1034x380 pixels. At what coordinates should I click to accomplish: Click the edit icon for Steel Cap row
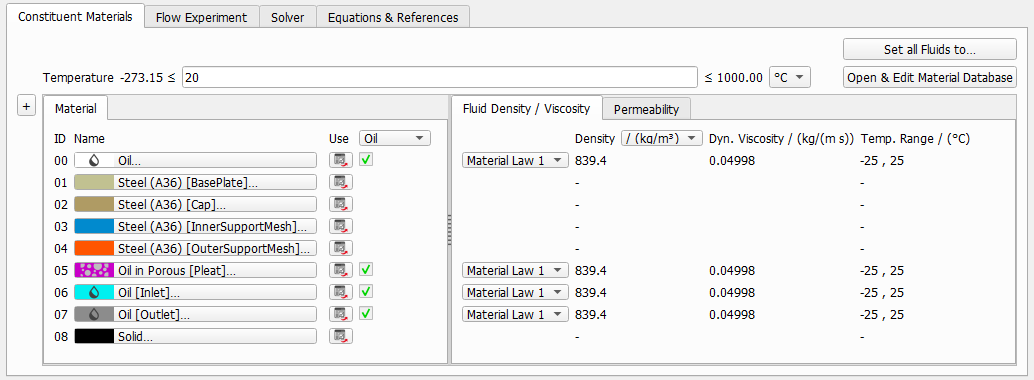tap(341, 205)
